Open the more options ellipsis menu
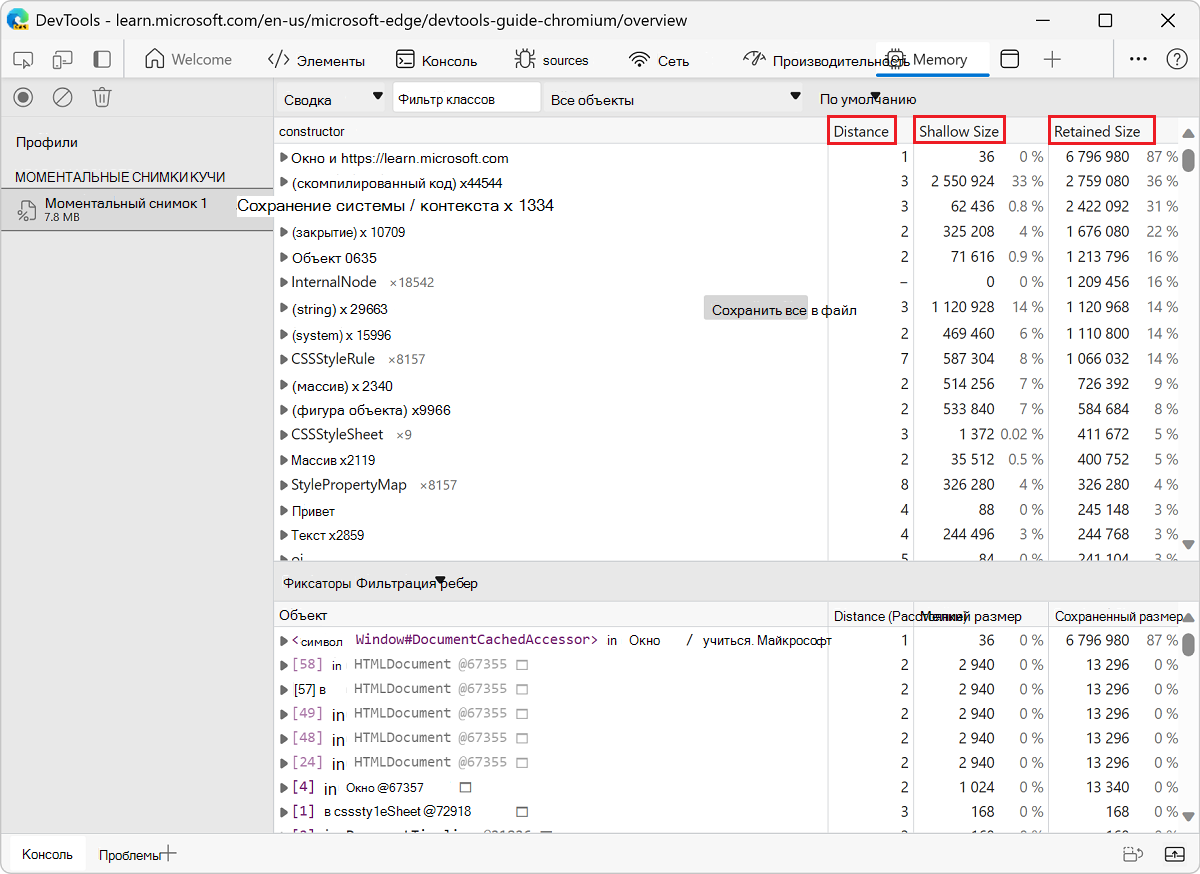Screen dimensions: 1200x874 pos(1138,59)
